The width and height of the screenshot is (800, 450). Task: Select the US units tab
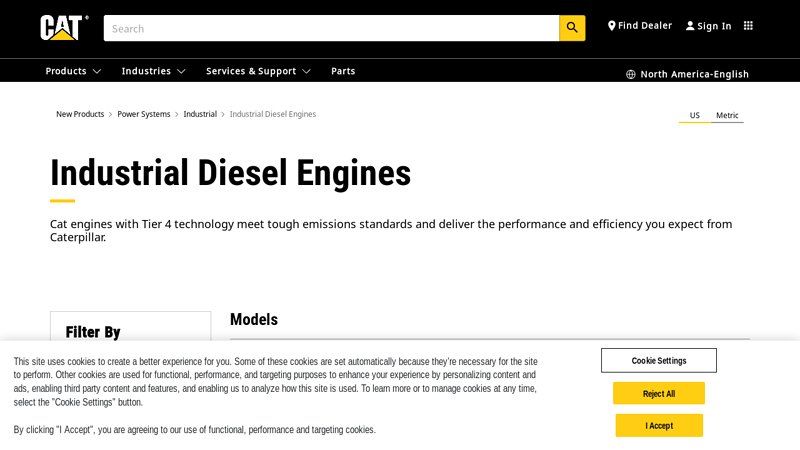tap(694, 115)
